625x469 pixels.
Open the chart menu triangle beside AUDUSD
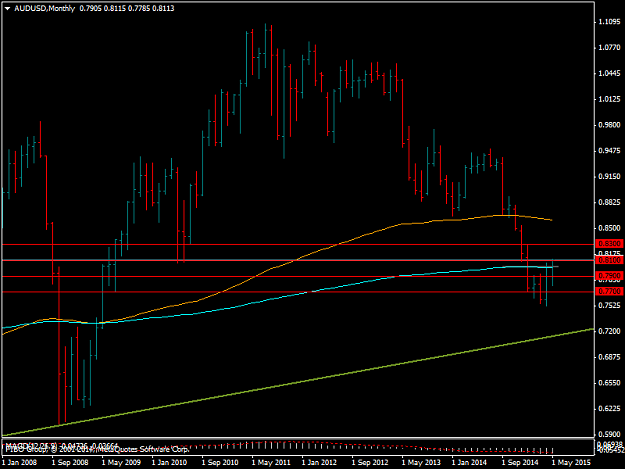pos(7,8)
